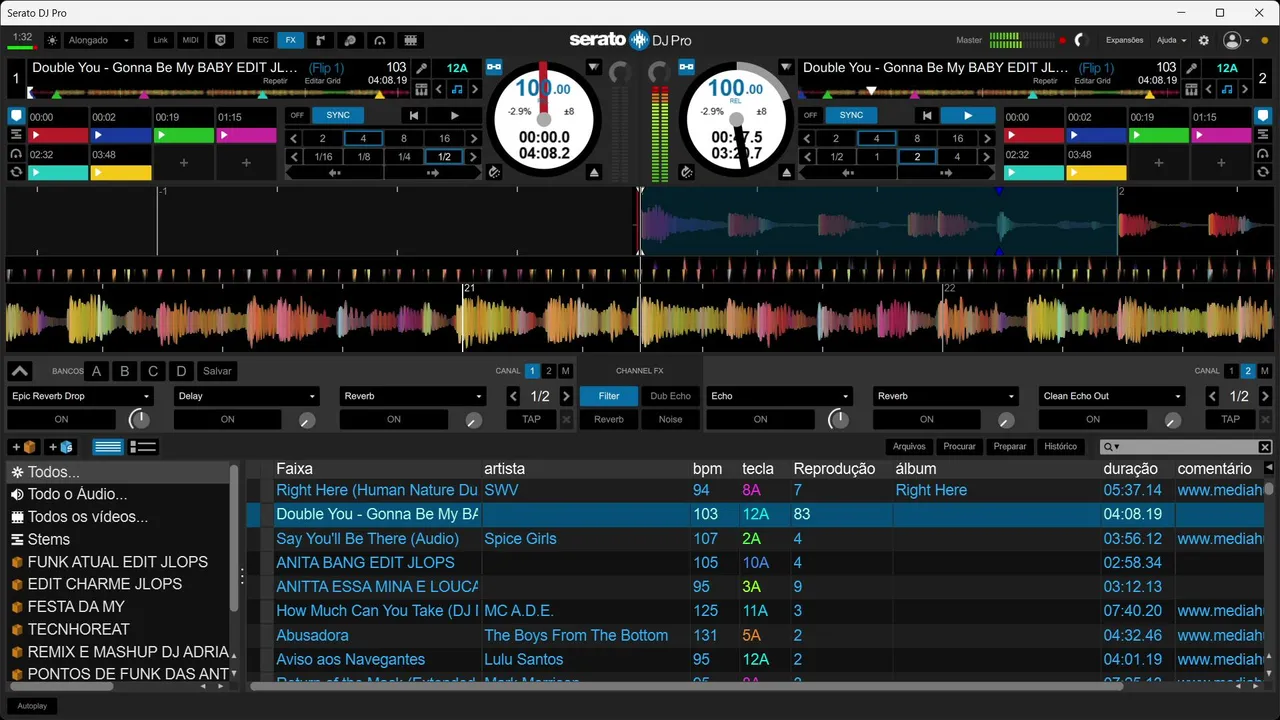Select deck 1 cue points tab icon
This screenshot has height=720, width=1280.
(16, 116)
